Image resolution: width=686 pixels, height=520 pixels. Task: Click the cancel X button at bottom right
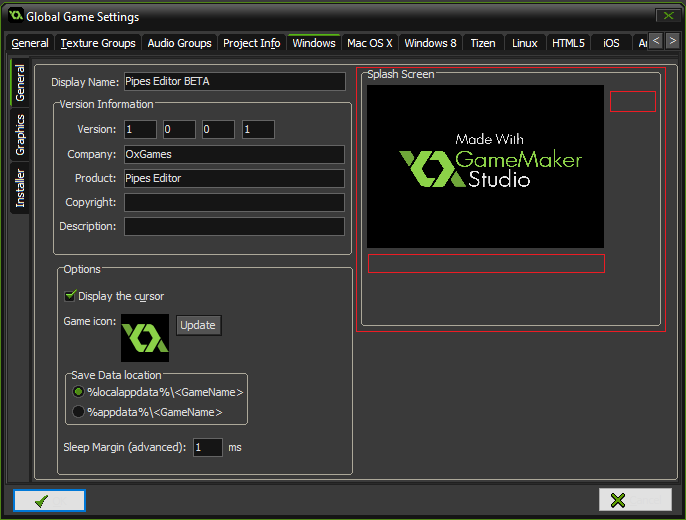(634, 500)
